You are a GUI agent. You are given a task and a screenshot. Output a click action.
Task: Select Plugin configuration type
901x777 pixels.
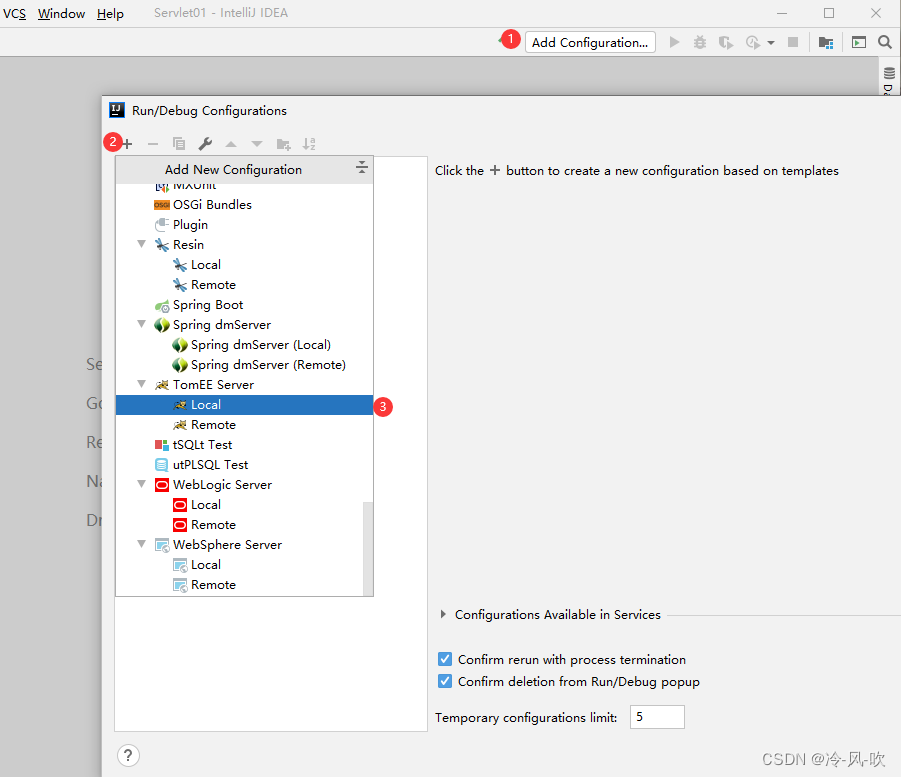point(244,225)
